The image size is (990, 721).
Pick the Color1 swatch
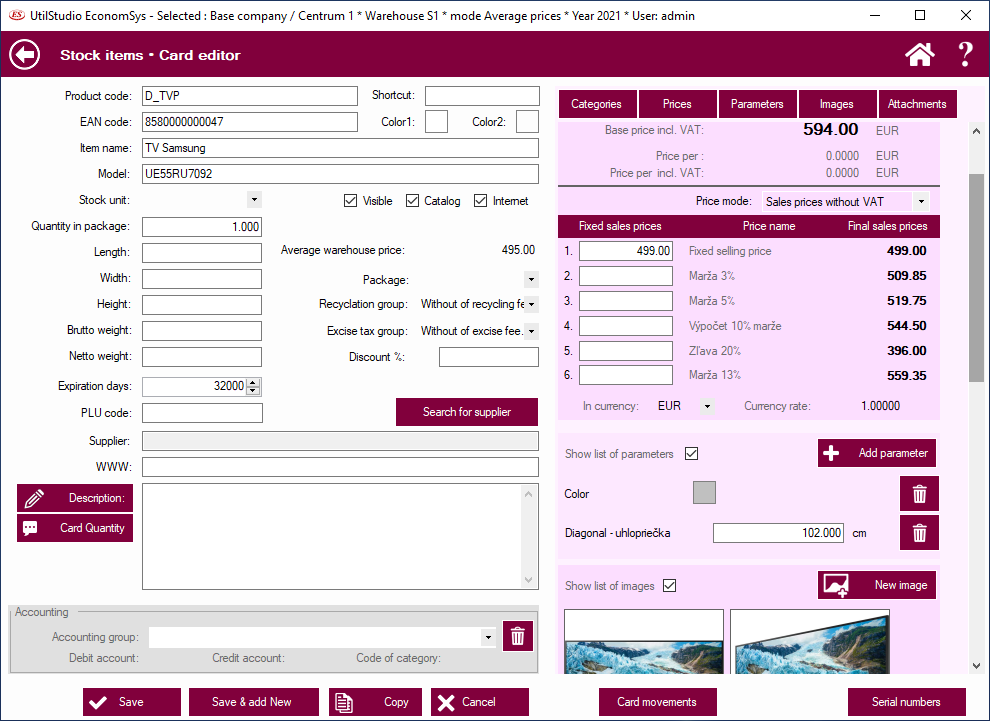pos(436,121)
